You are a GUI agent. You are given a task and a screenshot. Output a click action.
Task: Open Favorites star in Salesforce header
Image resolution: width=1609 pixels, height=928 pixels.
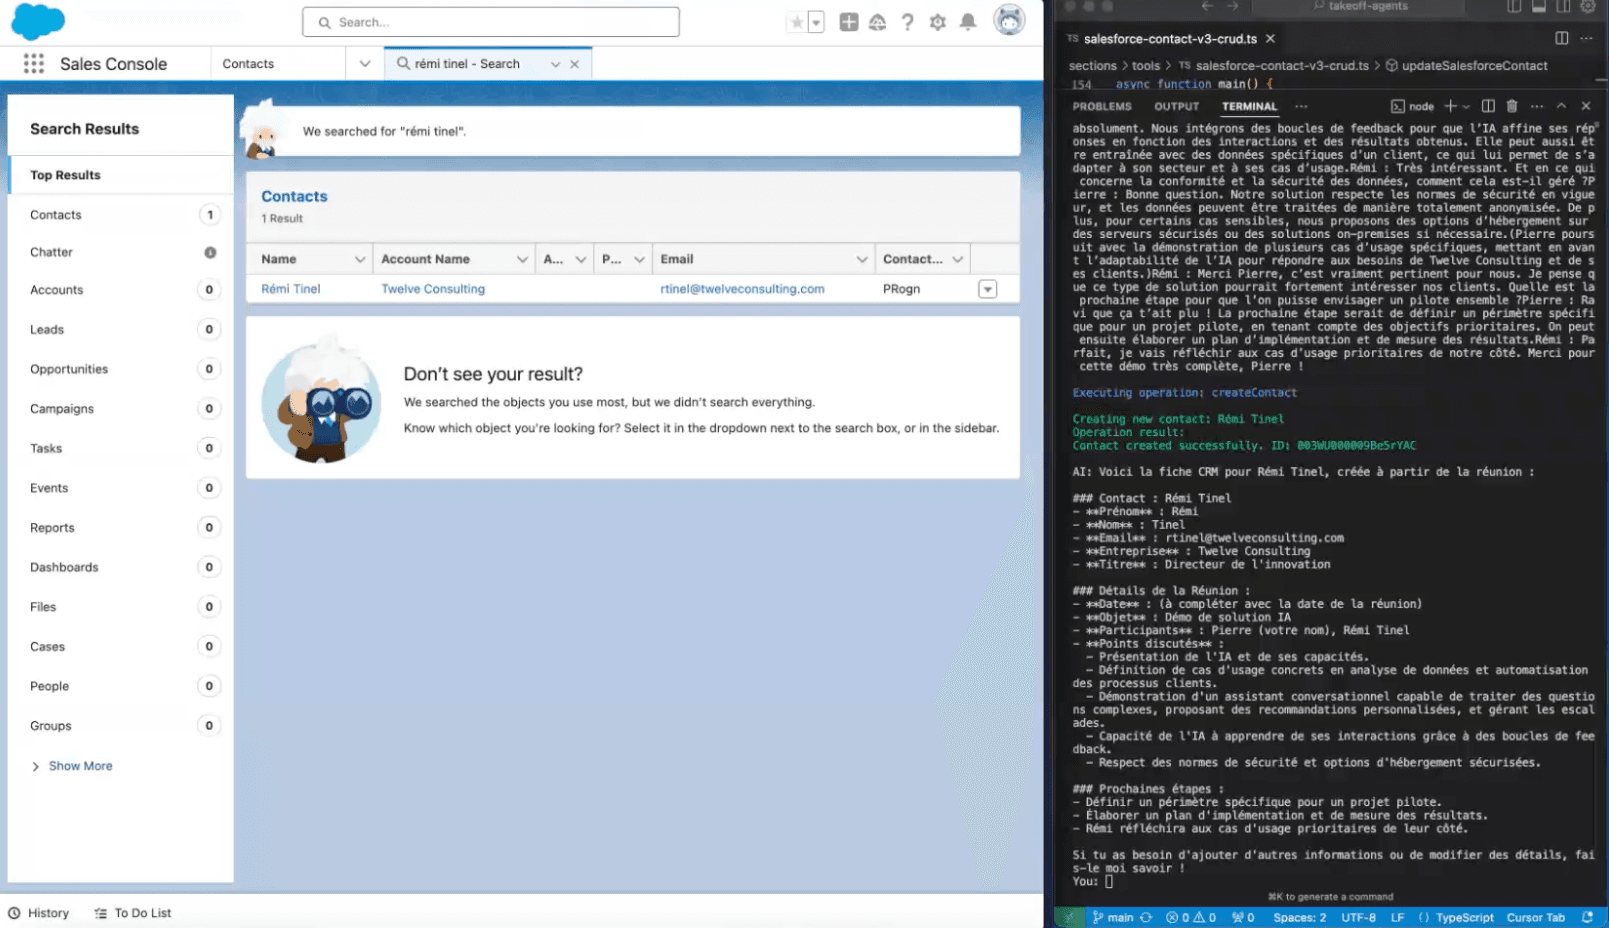797,22
